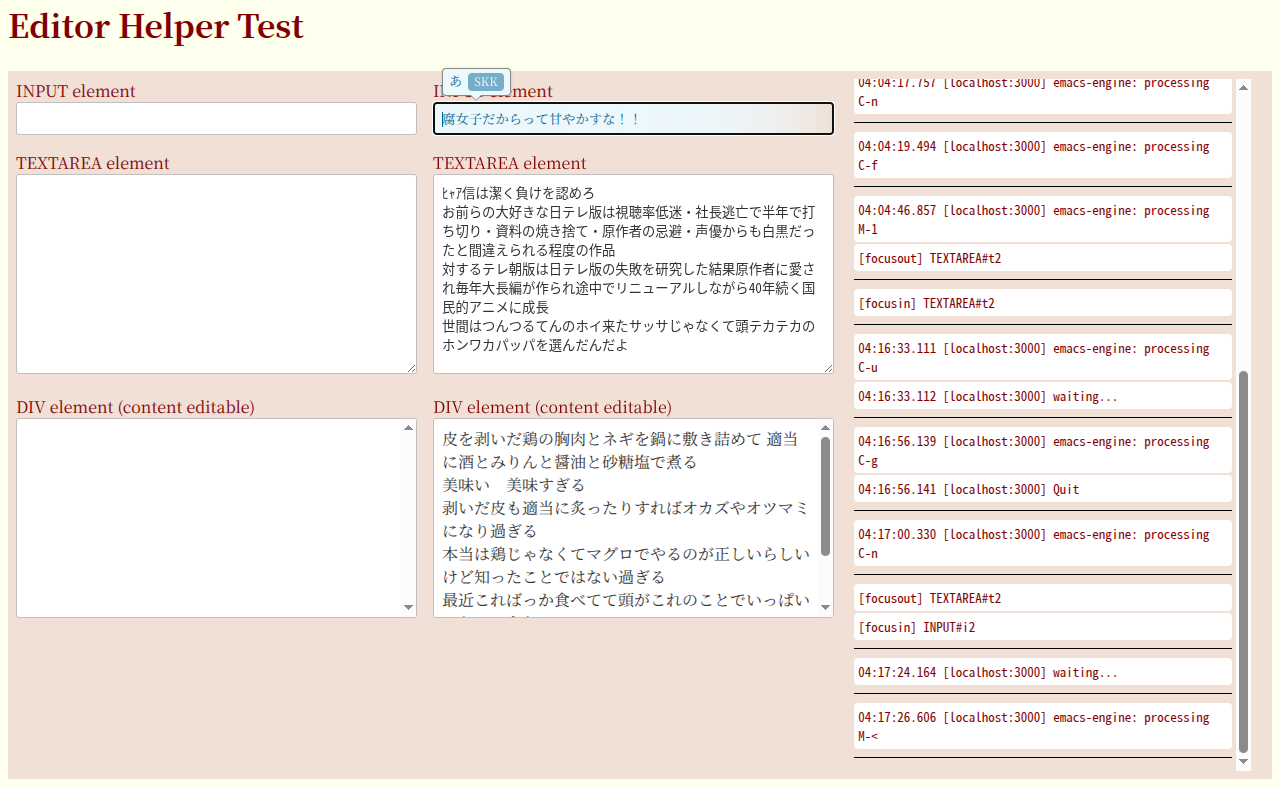This screenshot has width=1280, height=787.
Task: Click the up arrow of the empty DIV scrollbar
Action: [x=408, y=428]
